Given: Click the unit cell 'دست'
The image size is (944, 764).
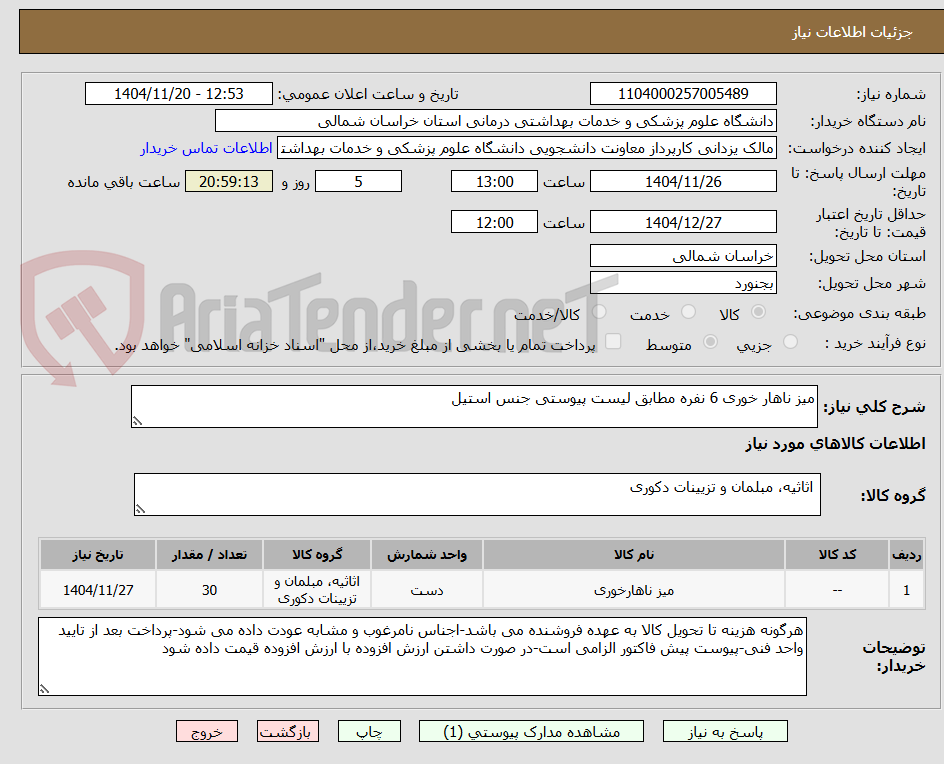Looking at the screenshot, I should tap(427, 590).
